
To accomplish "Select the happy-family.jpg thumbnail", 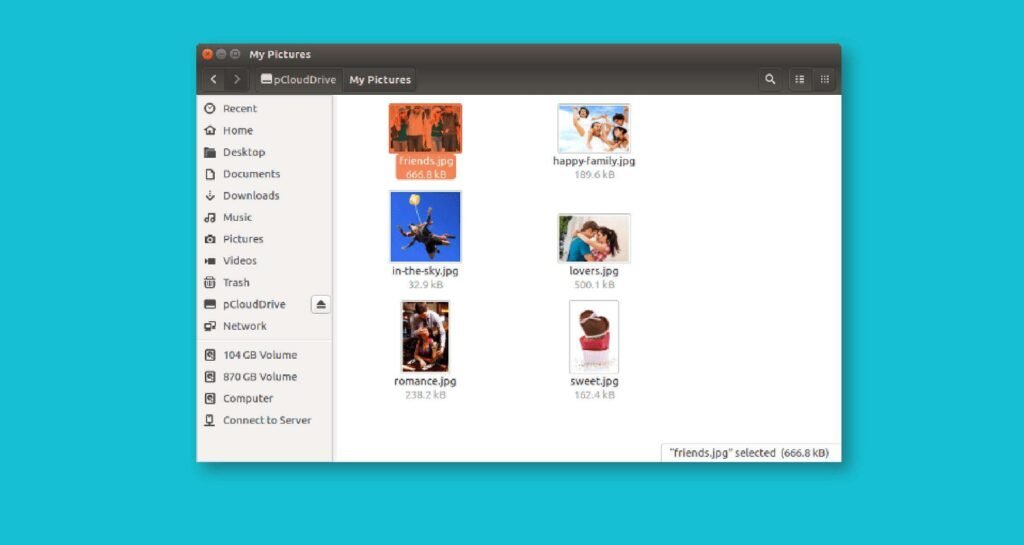I will point(594,128).
